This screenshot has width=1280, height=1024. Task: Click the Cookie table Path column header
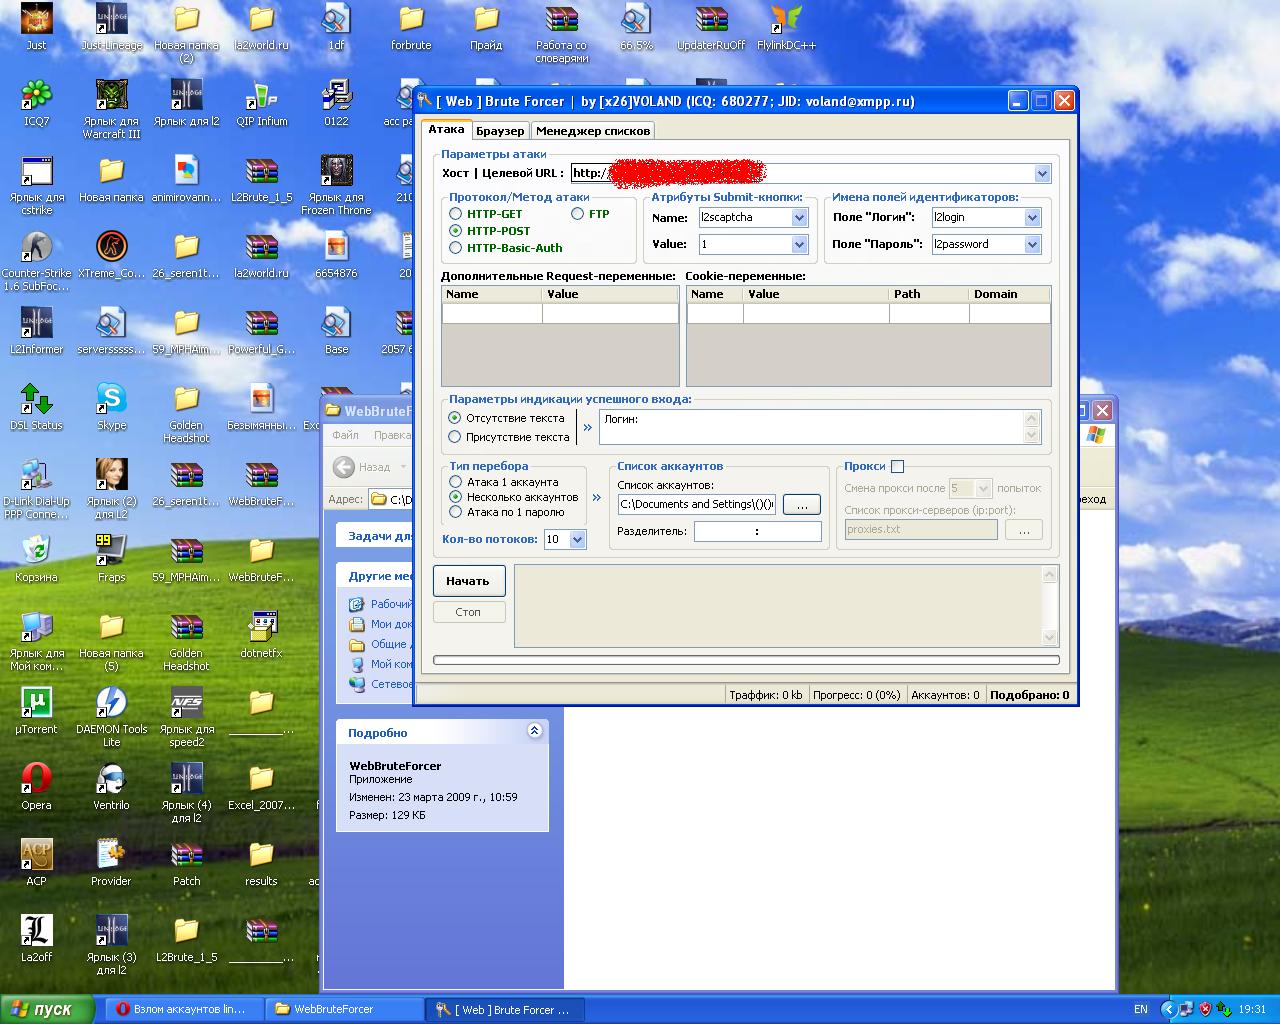[929, 294]
